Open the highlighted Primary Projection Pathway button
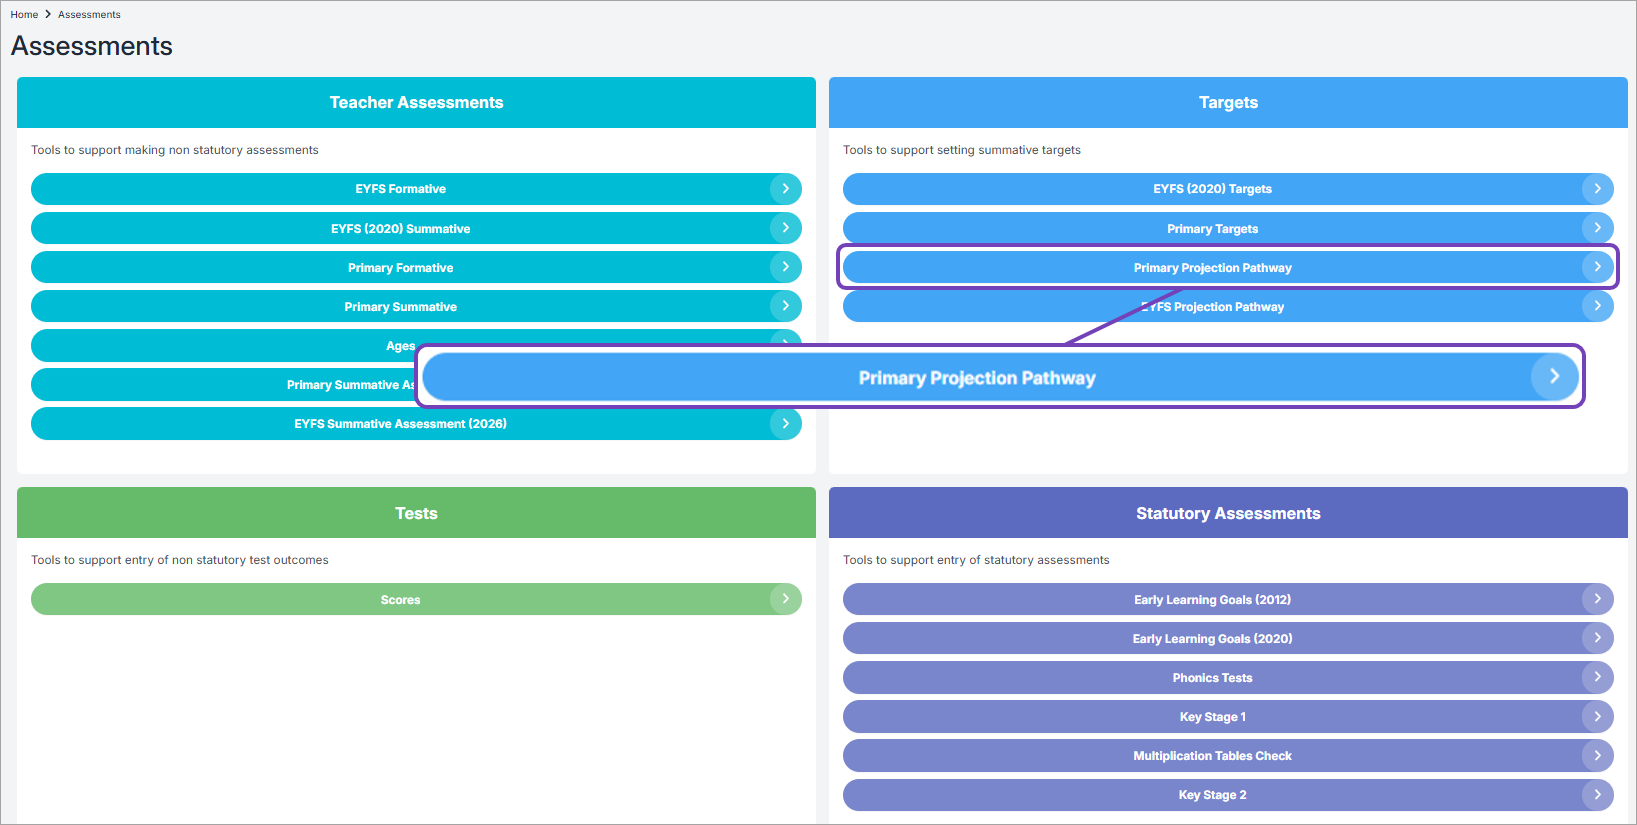1637x825 pixels. (1212, 267)
